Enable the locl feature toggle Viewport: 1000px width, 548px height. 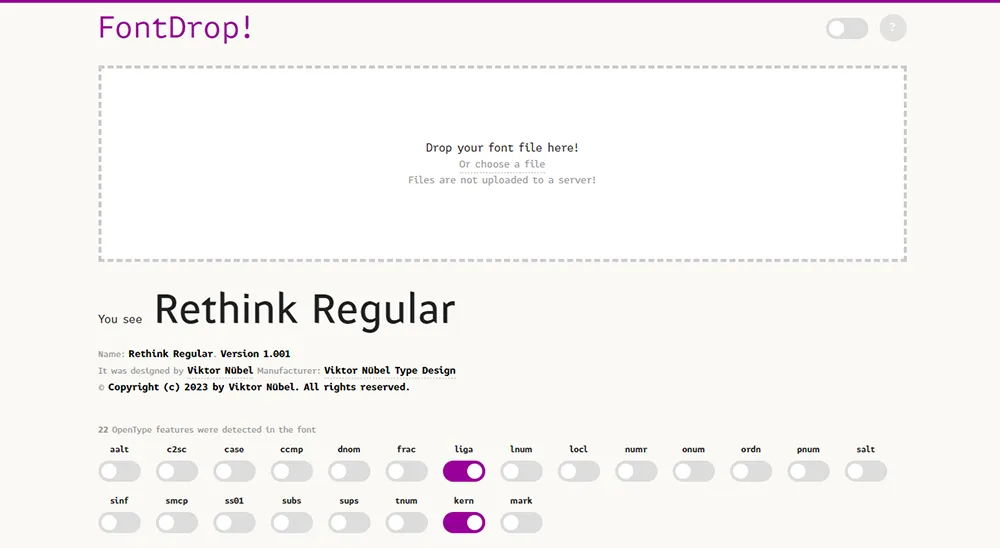579,471
